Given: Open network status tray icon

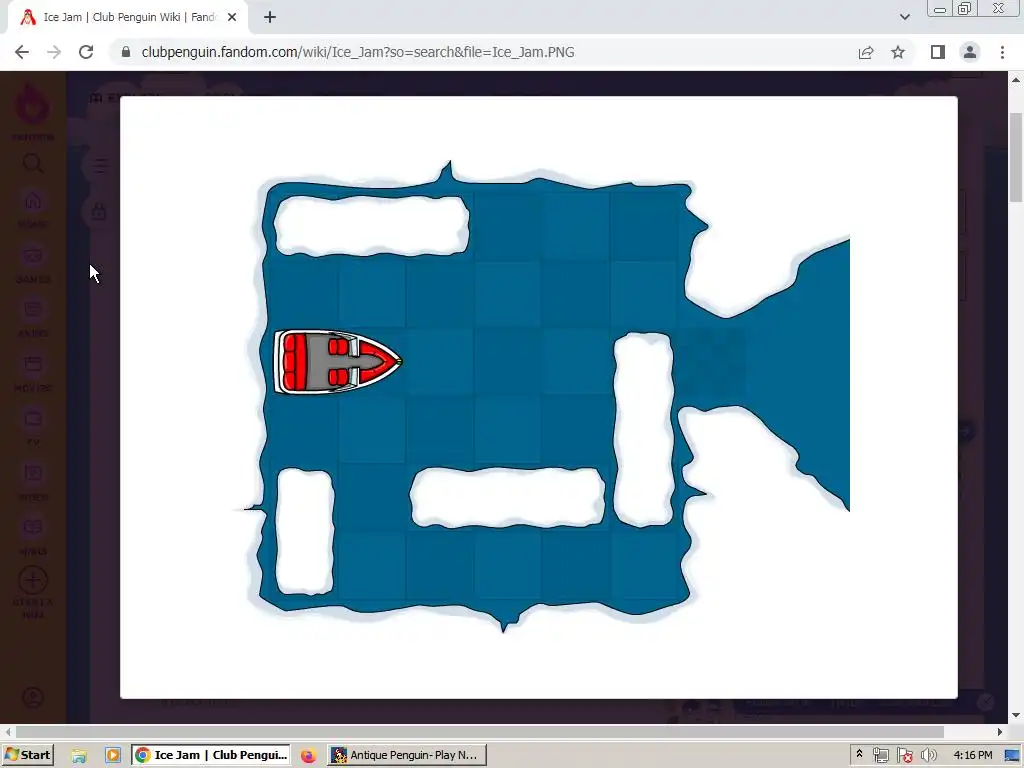Looking at the screenshot, I should [x=880, y=756].
